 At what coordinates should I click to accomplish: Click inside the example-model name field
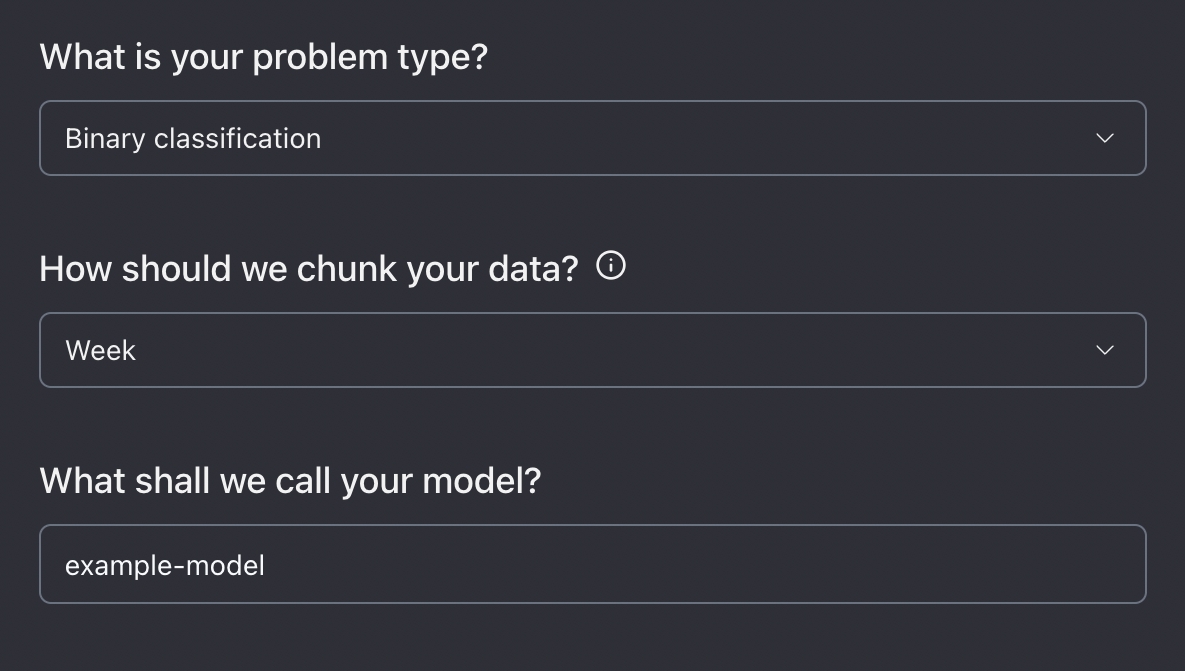[x=592, y=564]
